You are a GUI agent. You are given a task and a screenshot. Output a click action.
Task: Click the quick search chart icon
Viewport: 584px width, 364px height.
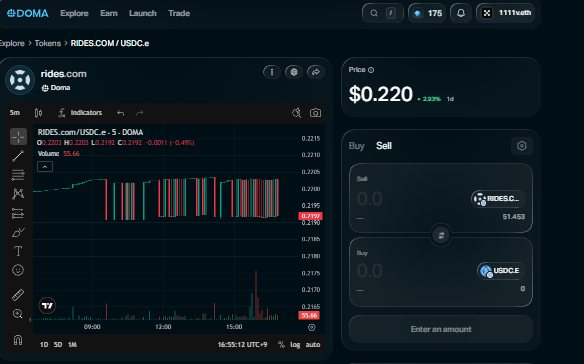coord(296,113)
